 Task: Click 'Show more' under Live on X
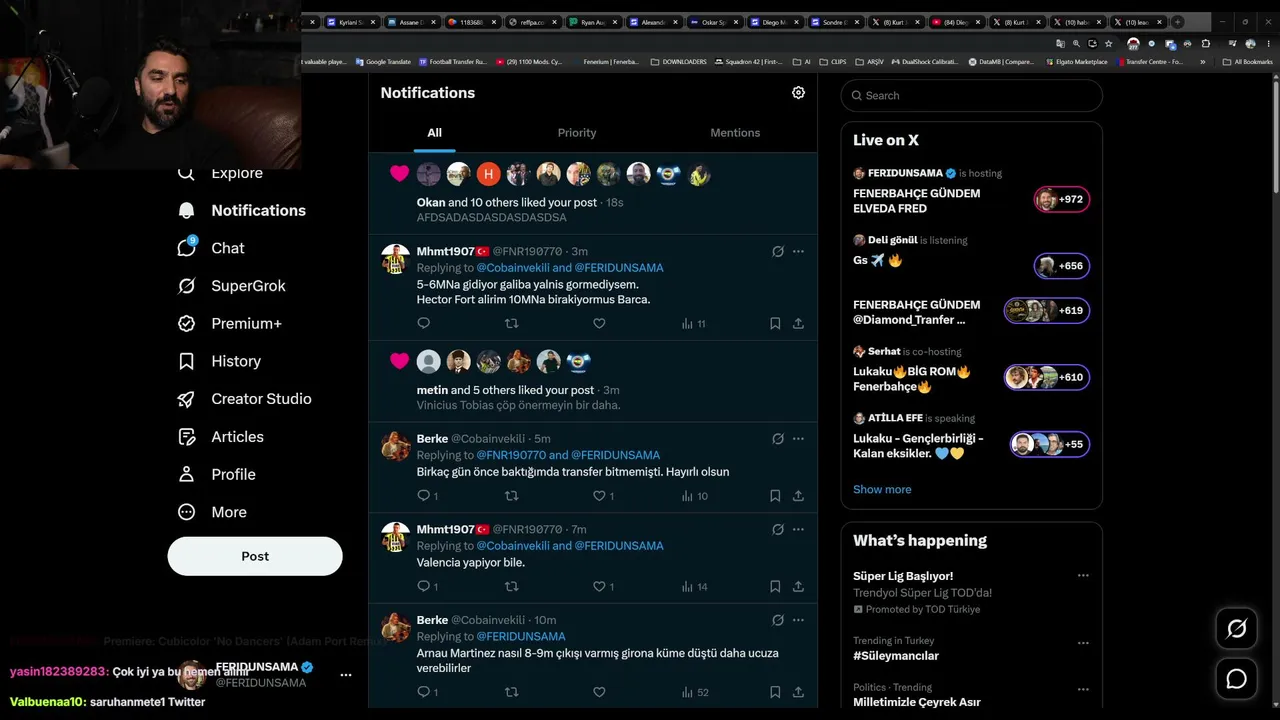[x=882, y=490]
